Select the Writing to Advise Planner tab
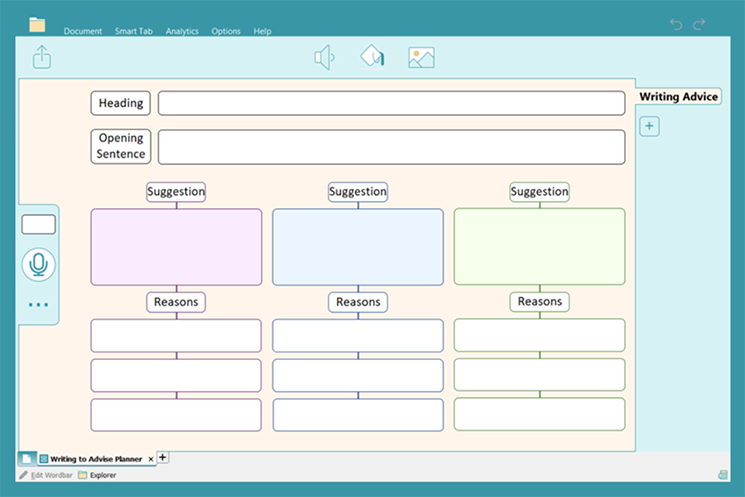 pyautogui.click(x=96, y=459)
